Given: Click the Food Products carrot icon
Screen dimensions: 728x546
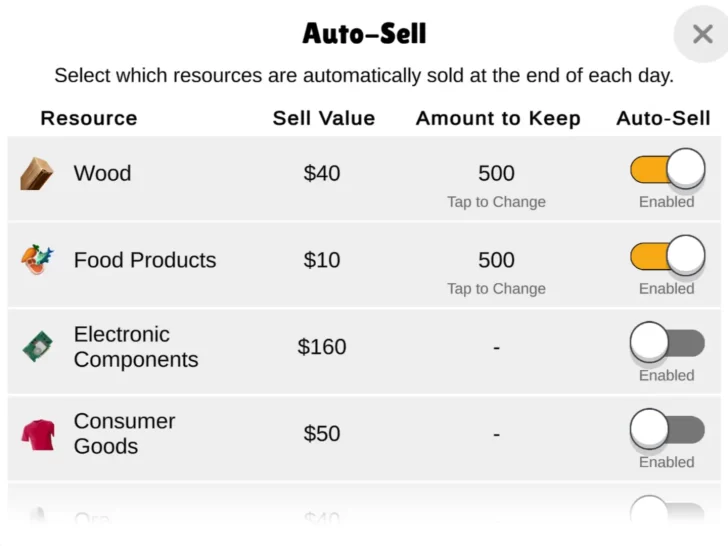Looking at the screenshot, I should pos(37,260).
